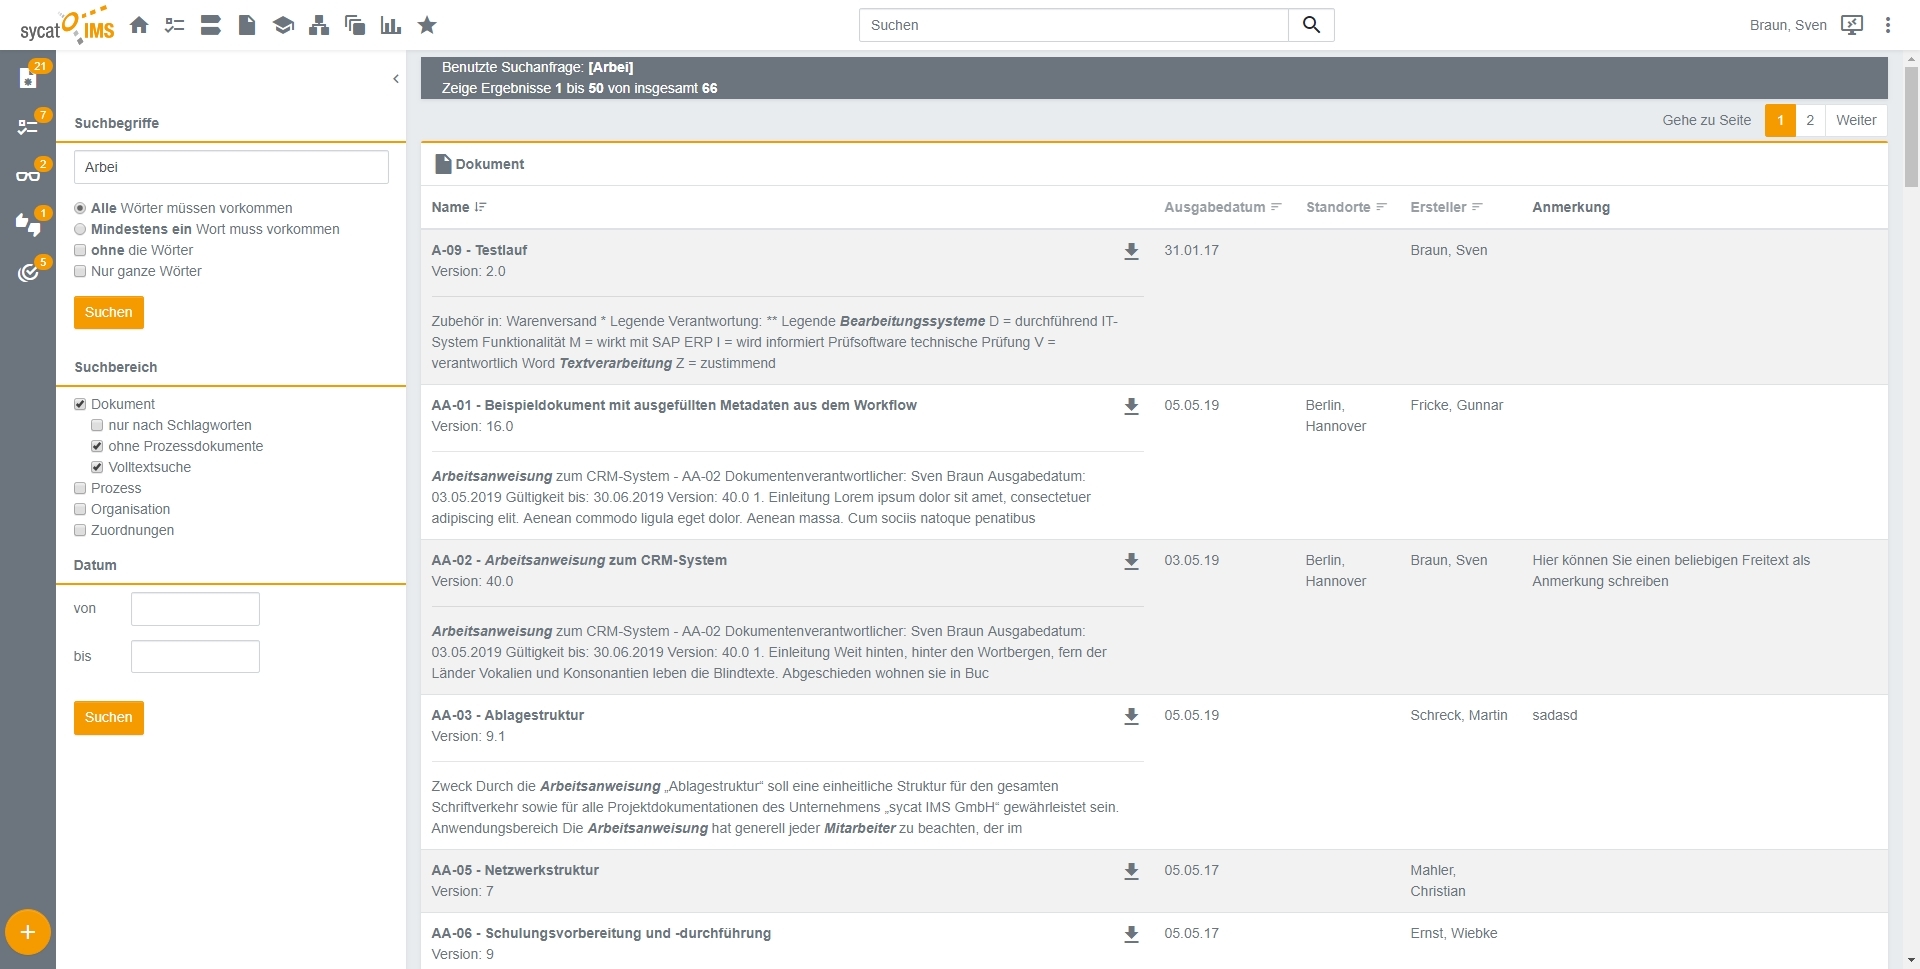Open the three-dot user menu
The height and width of the screenshot is (969, 1920).
click(x=1887, y=25)
